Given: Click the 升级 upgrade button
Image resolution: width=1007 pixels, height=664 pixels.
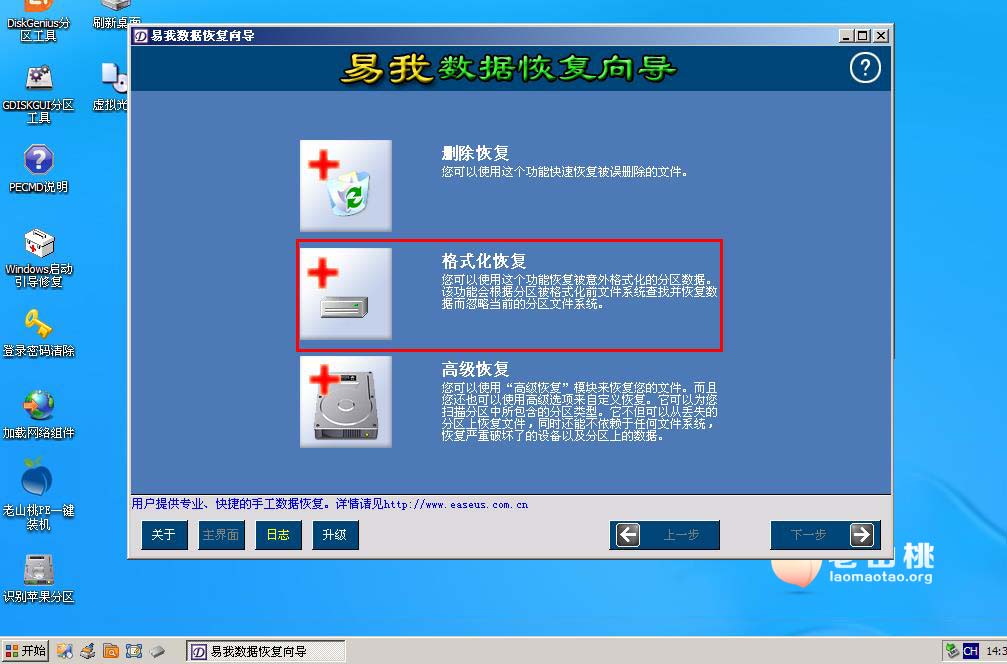Looking at the screenshot, I should click(335, 535).
